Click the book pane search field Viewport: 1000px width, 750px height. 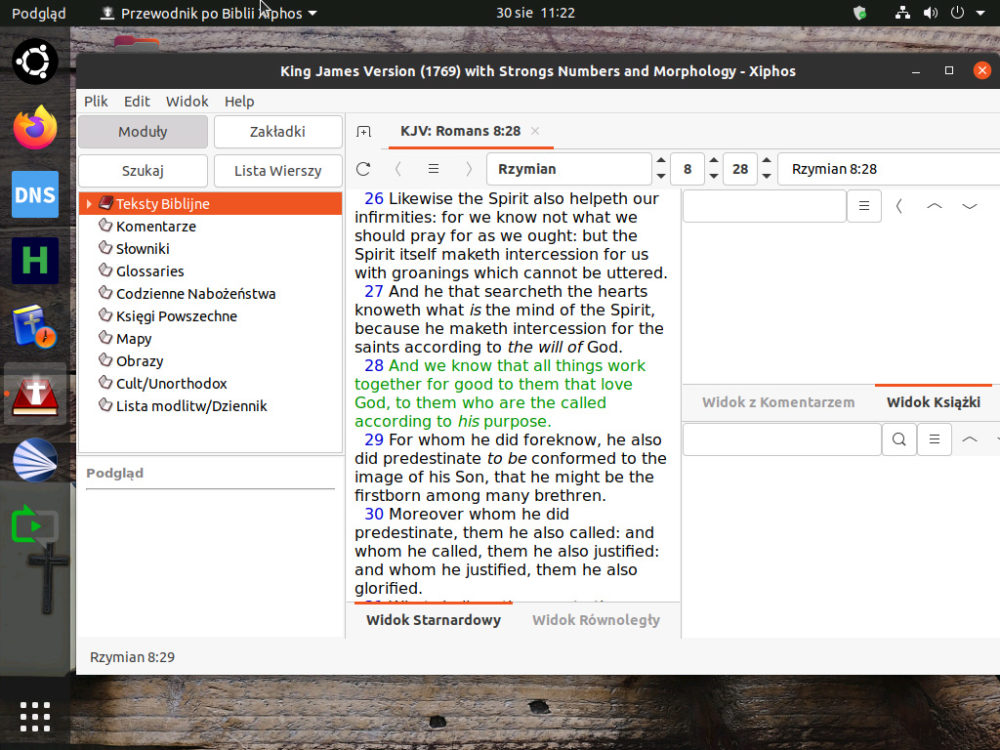pos(782,439)
